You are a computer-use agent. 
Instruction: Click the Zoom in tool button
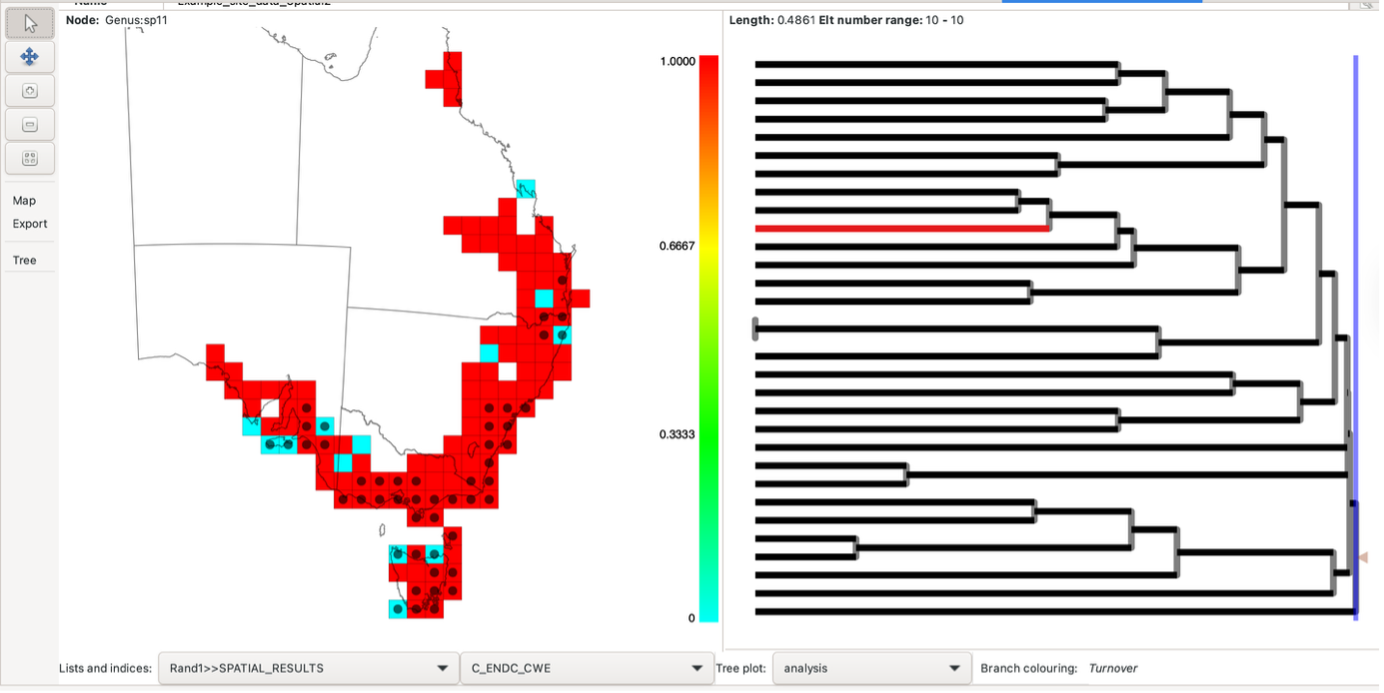click(29, 91)
